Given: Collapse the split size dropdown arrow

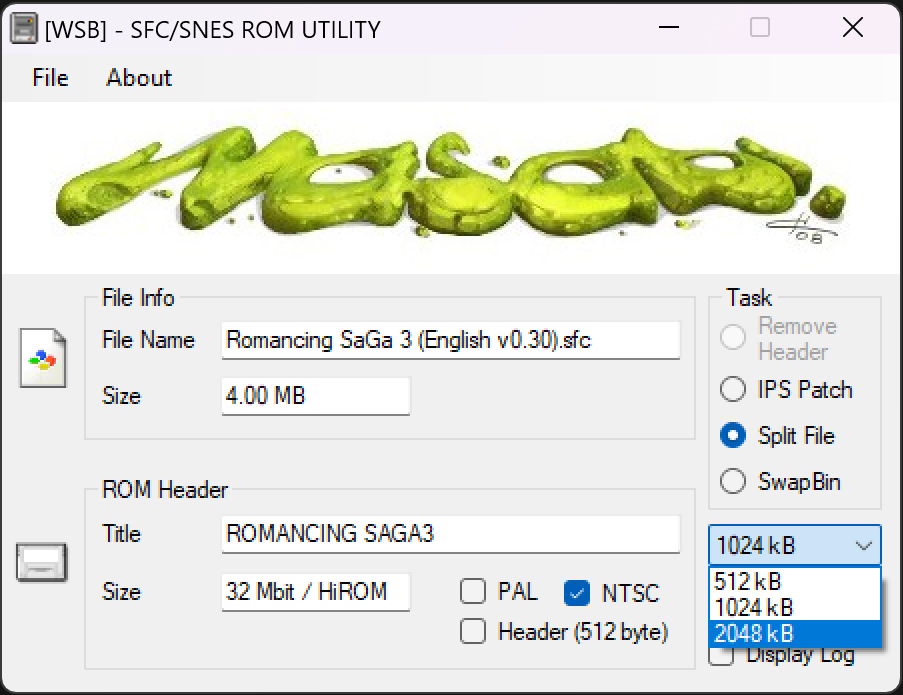Looking at the screenshot, I should pos(863,546).
